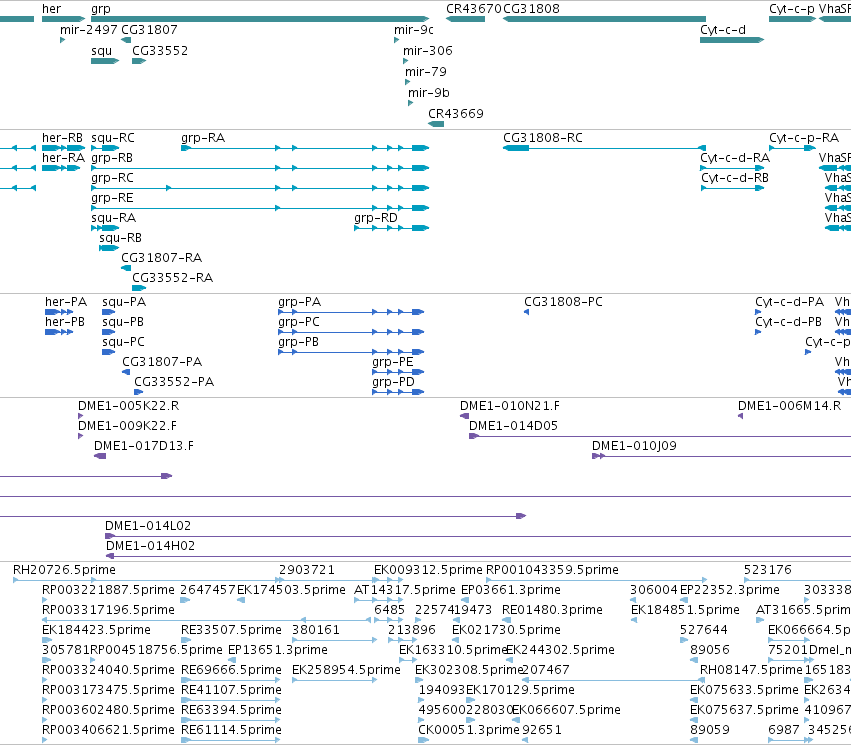
Task: Select the DME1-009K22.F clone label
Action: tap(128, 426)
